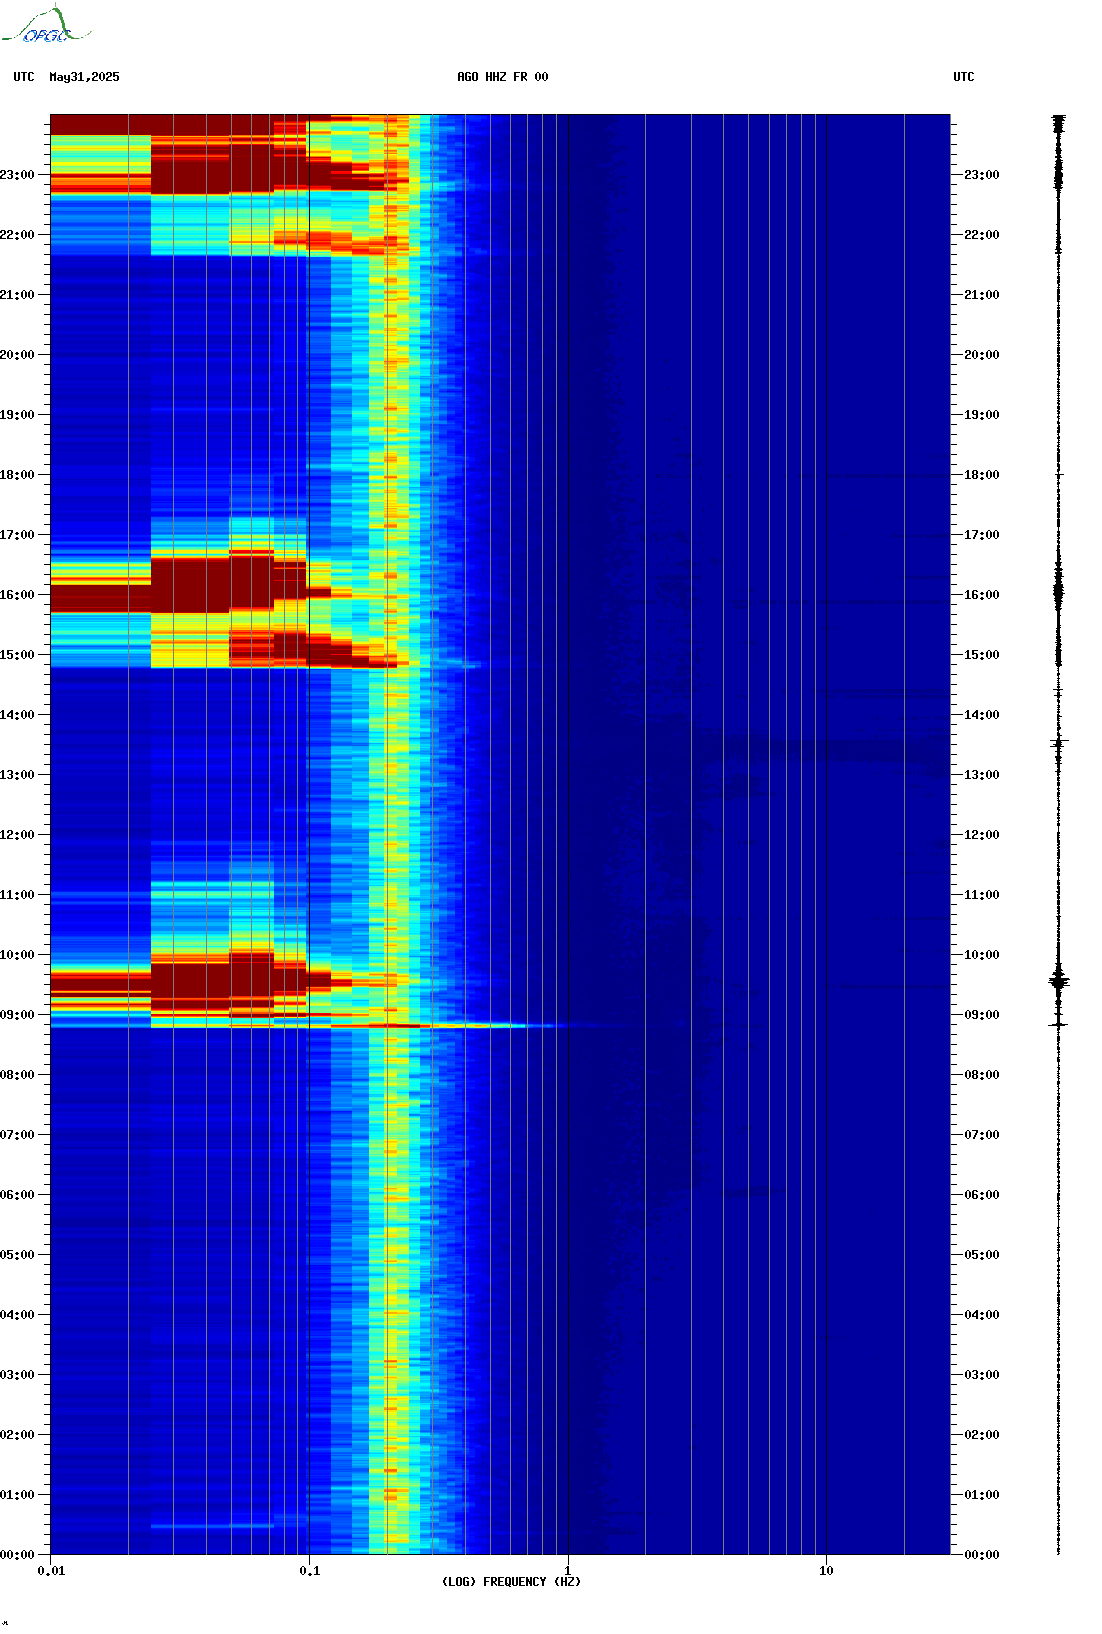
Task: Click the 08:00 label on the right time axis
Action: click(981, 1075)
